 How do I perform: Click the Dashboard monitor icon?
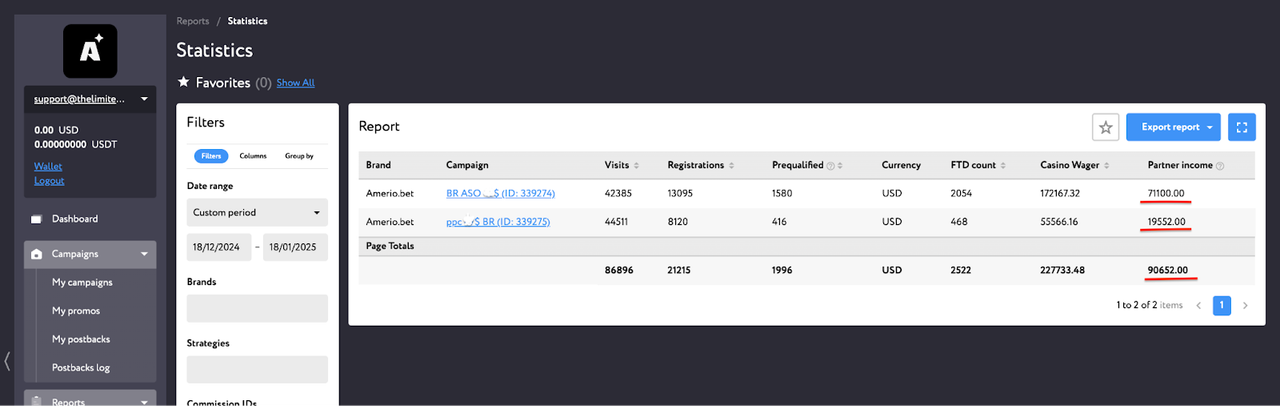click(x=36, y=219)
